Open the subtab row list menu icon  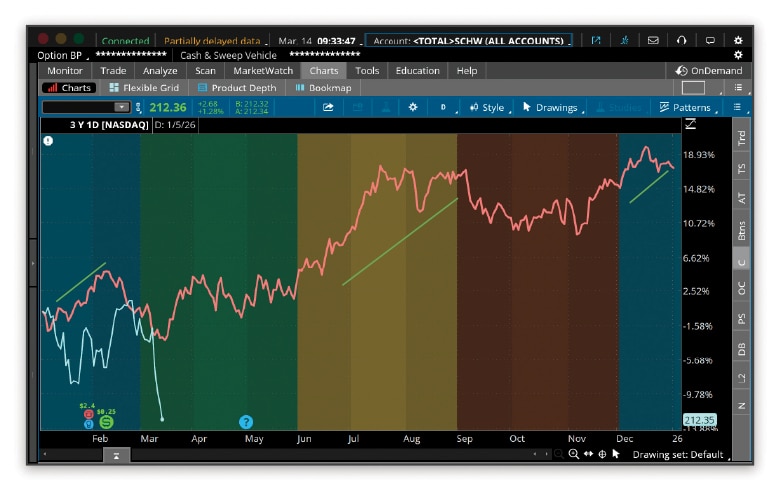click(x=738, y=88)
